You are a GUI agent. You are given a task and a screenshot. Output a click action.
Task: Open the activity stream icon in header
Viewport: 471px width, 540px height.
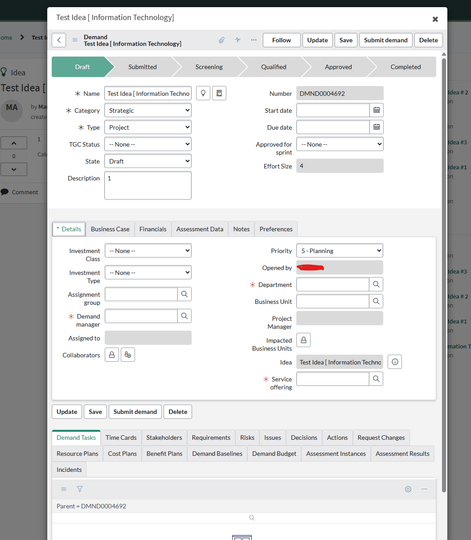[238, 40]
